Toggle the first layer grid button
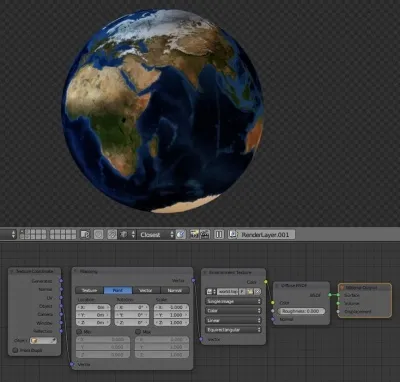Viewport: 400px width, 382px height. tap(22, 232)
